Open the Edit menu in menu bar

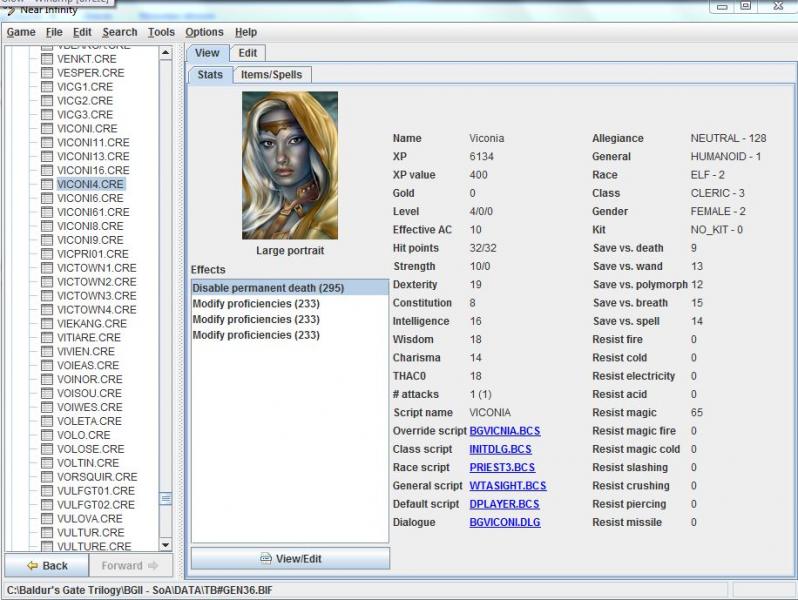point(82,32)
